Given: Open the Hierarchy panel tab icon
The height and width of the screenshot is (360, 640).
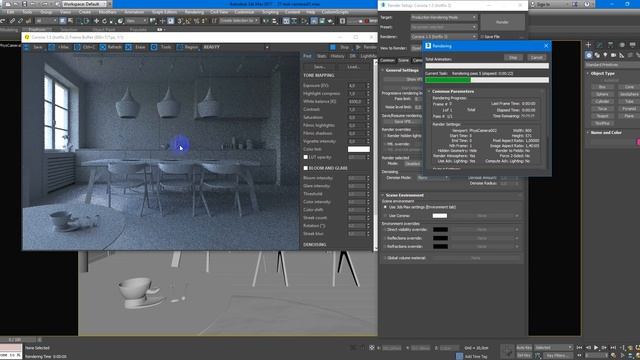Looking at the screenshot, I should coord(610,45).
